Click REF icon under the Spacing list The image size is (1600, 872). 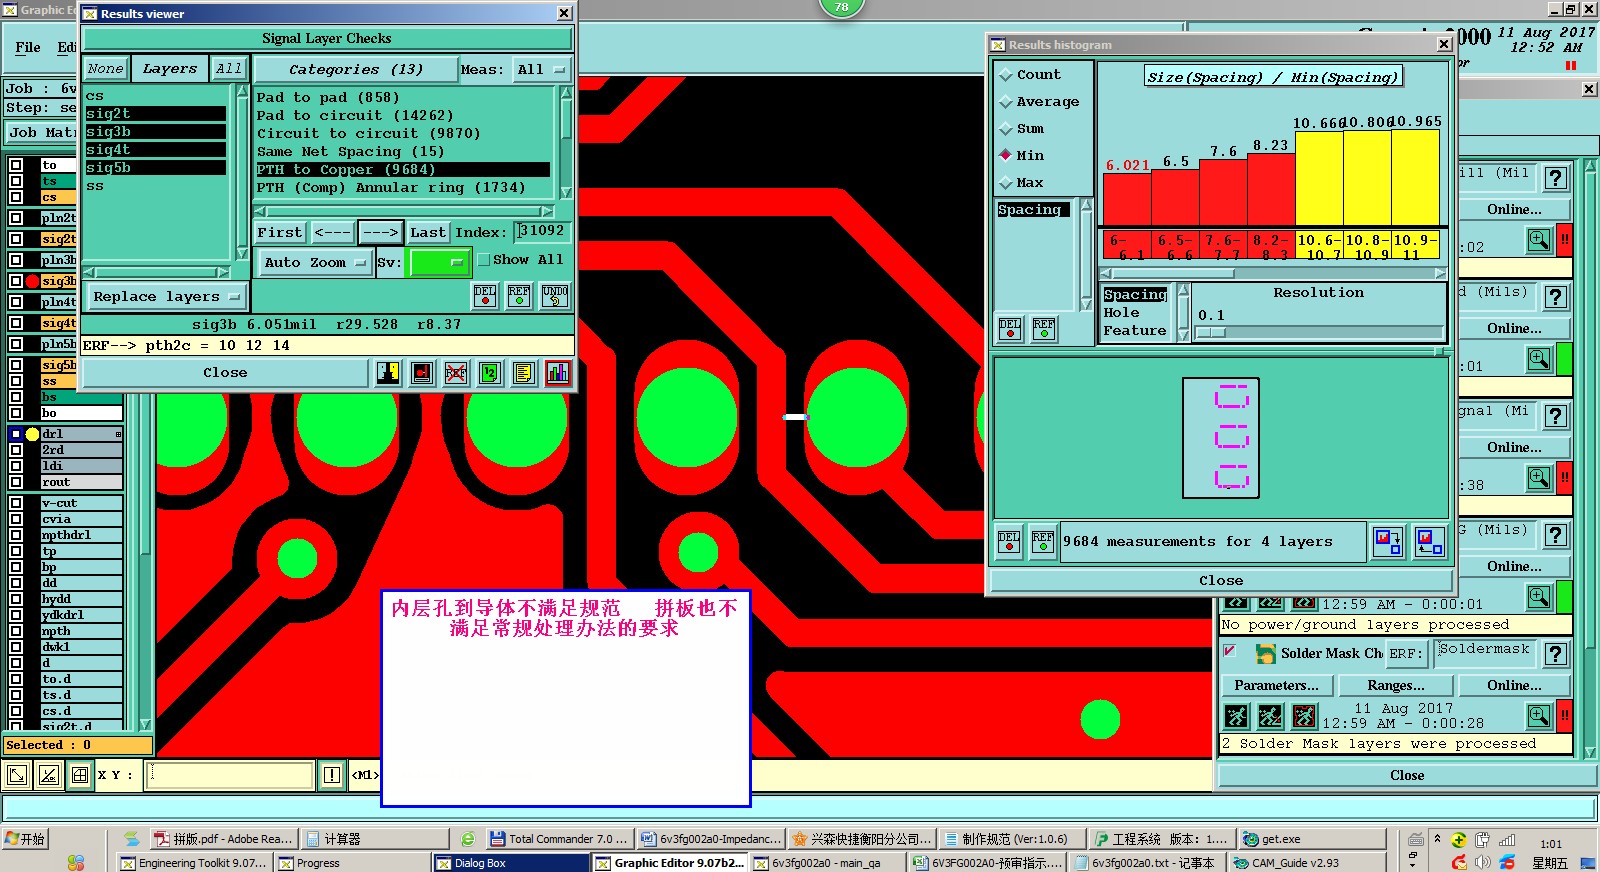point(1044,328)
